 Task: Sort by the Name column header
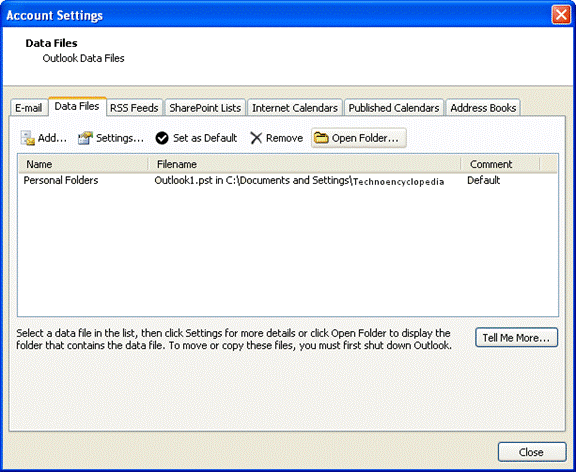tap(83, 164)
